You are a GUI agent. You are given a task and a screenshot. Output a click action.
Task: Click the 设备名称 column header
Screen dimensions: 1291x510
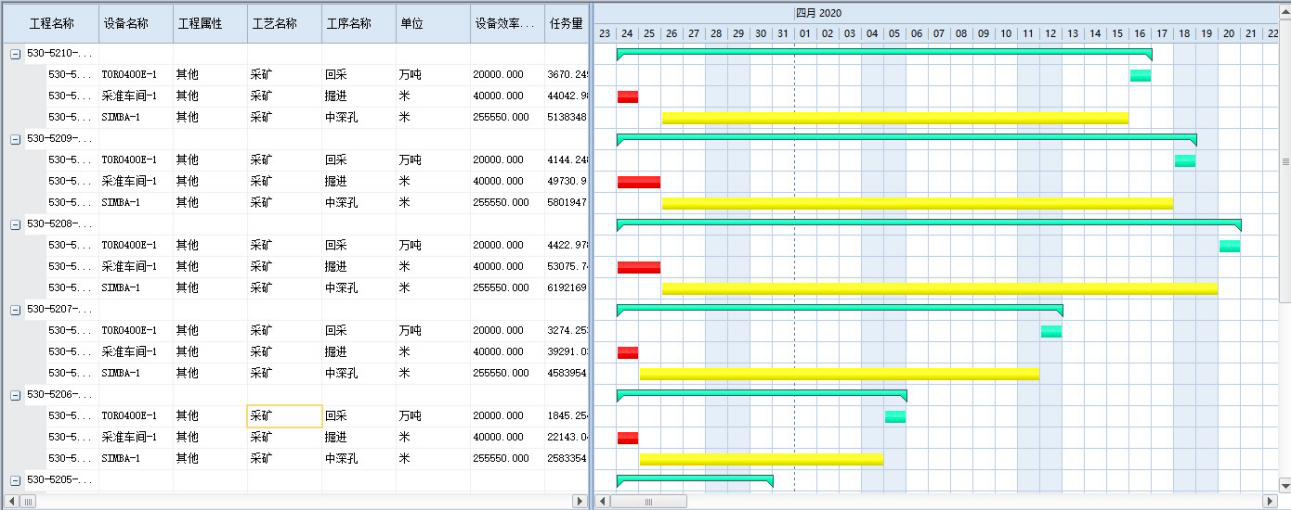[x=127, y=22]
